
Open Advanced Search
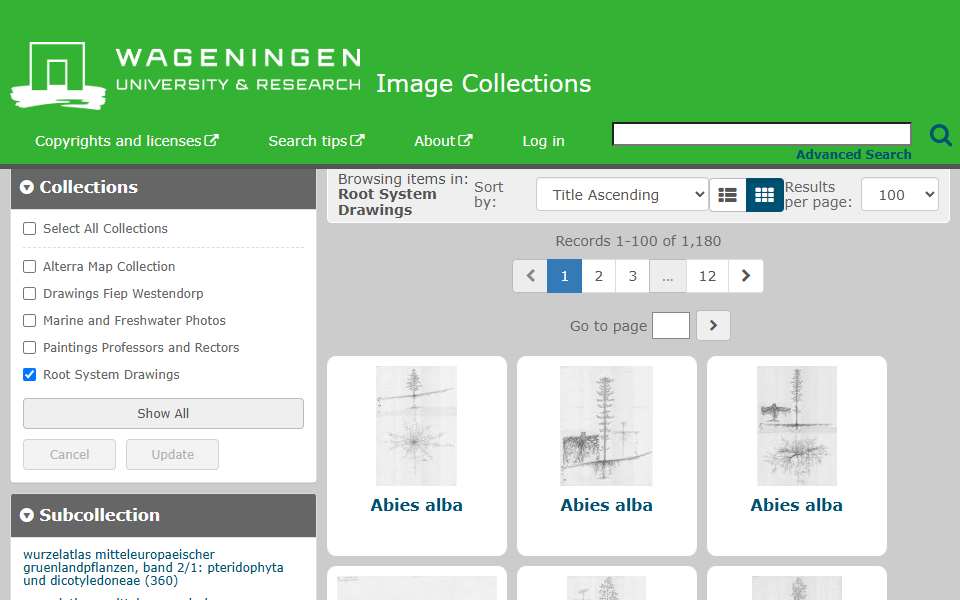[853, 154]
